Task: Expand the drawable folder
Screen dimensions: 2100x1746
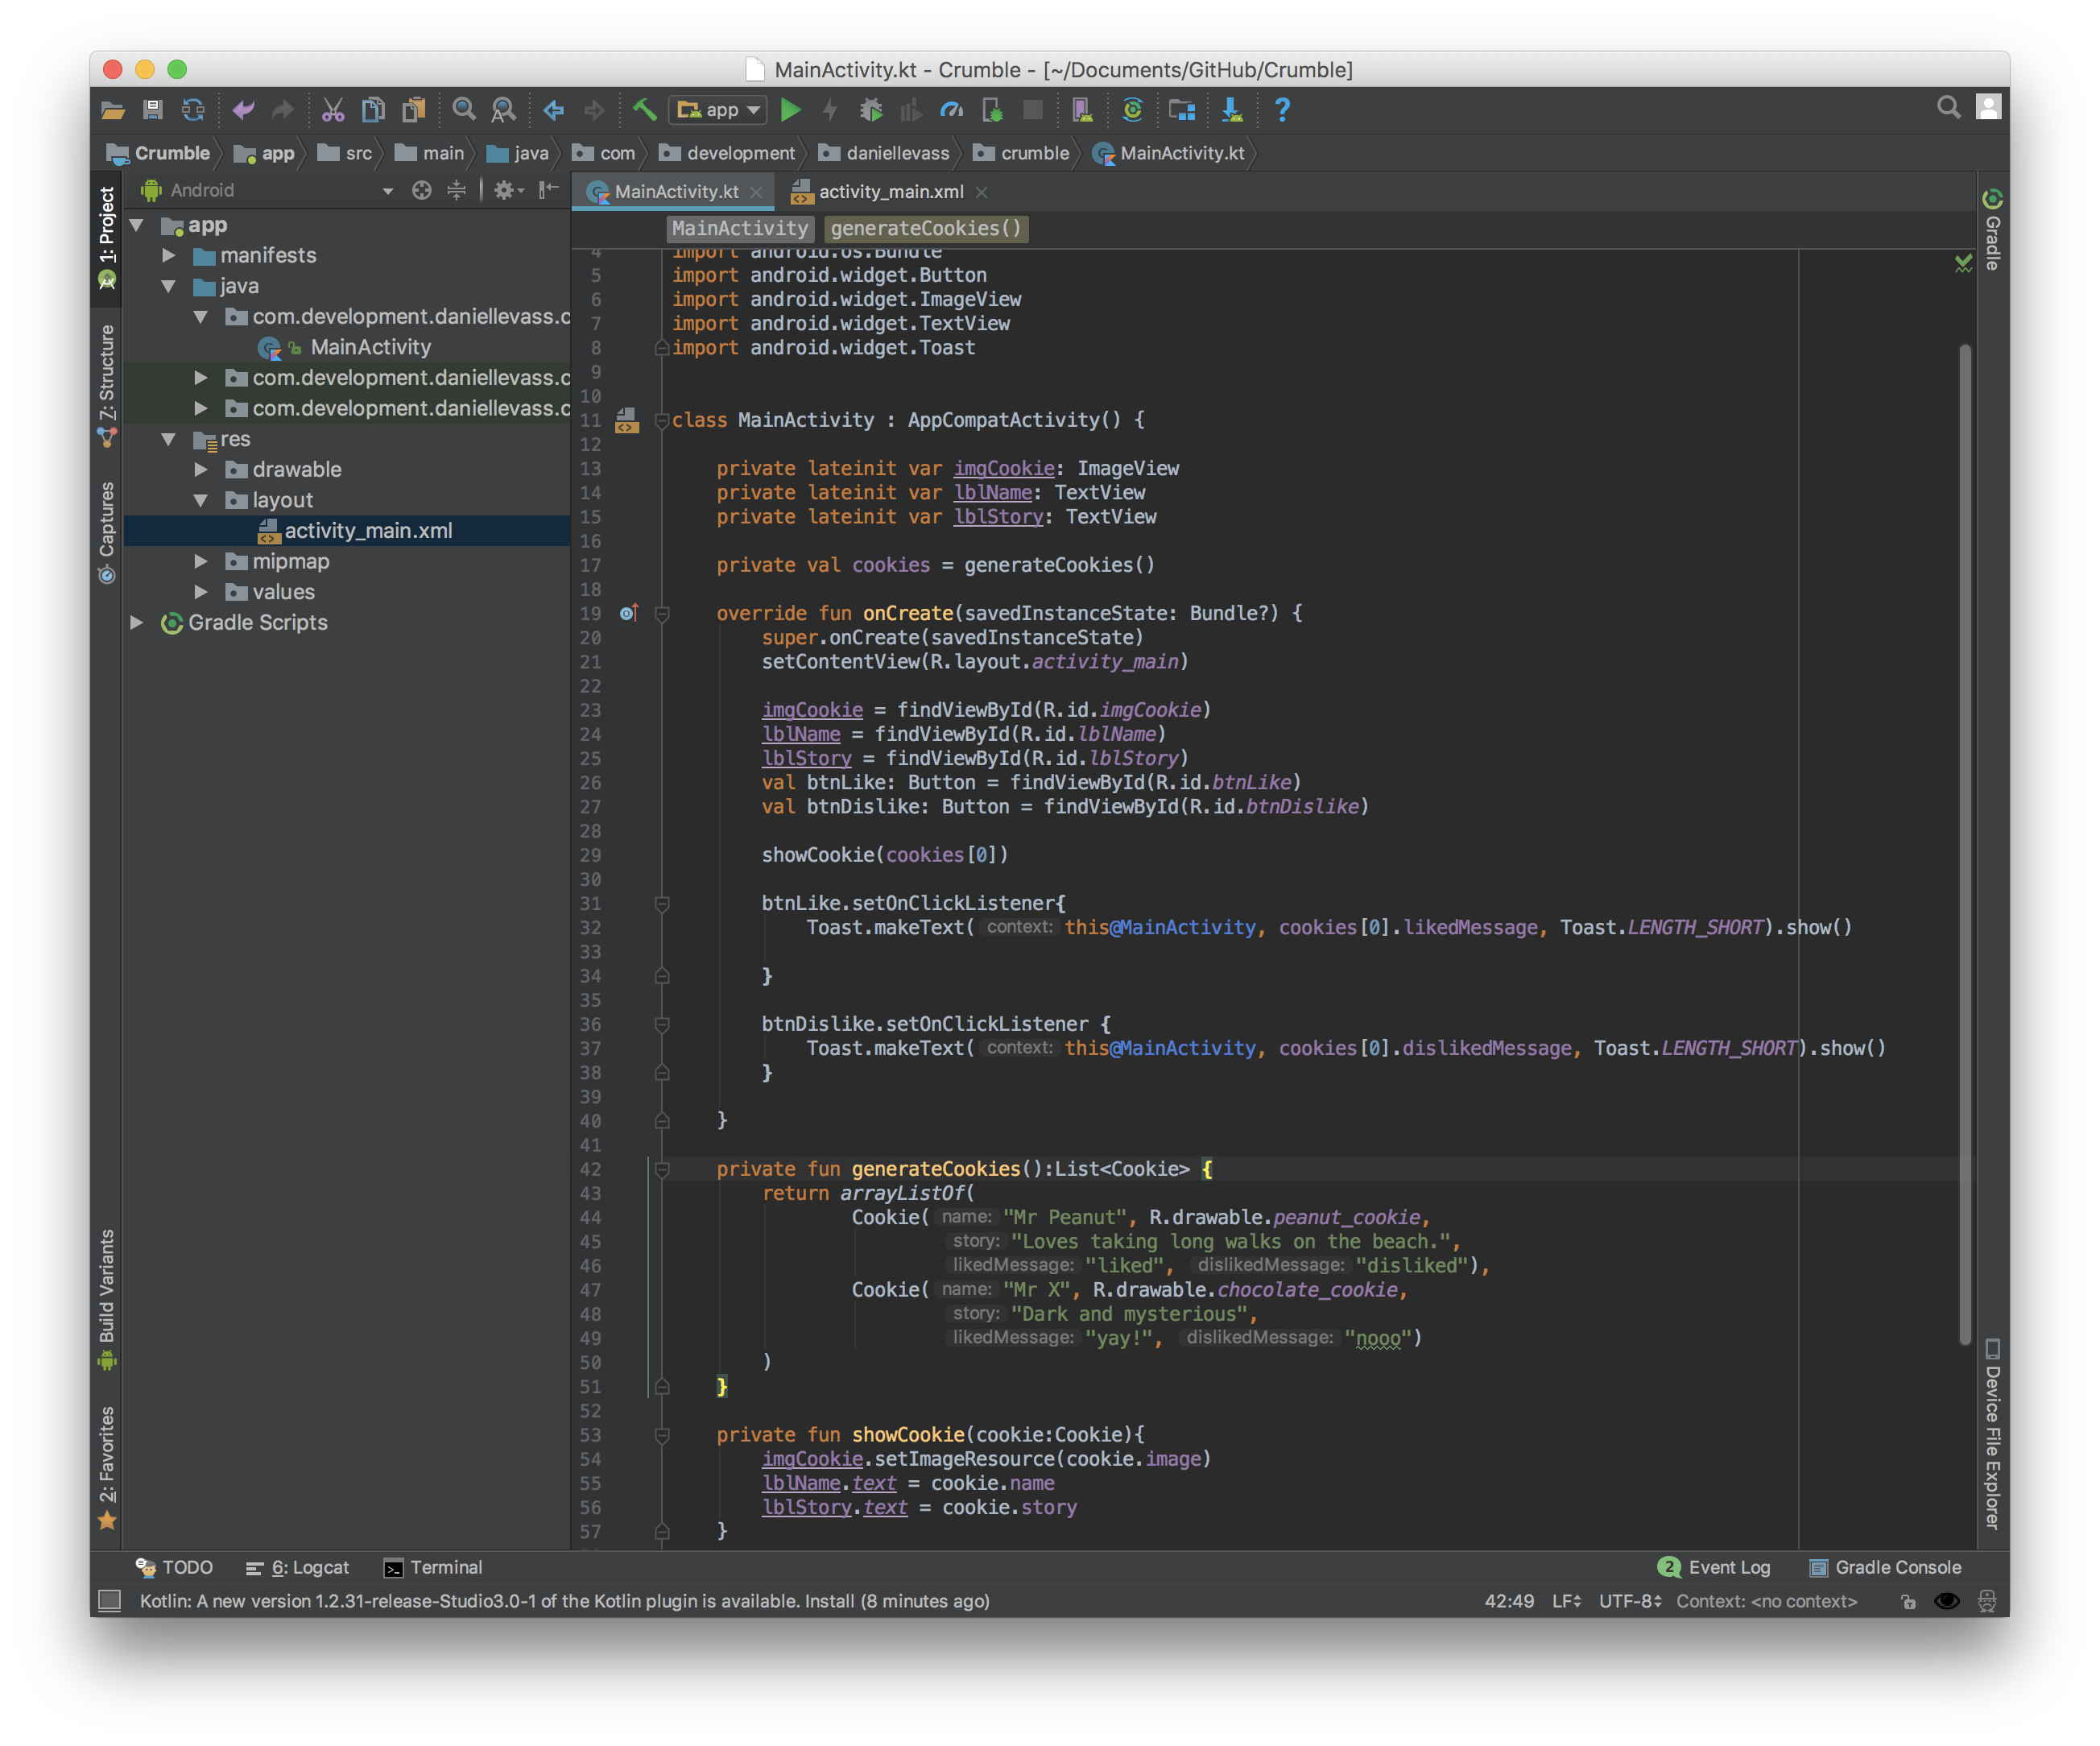Action: 201,470
